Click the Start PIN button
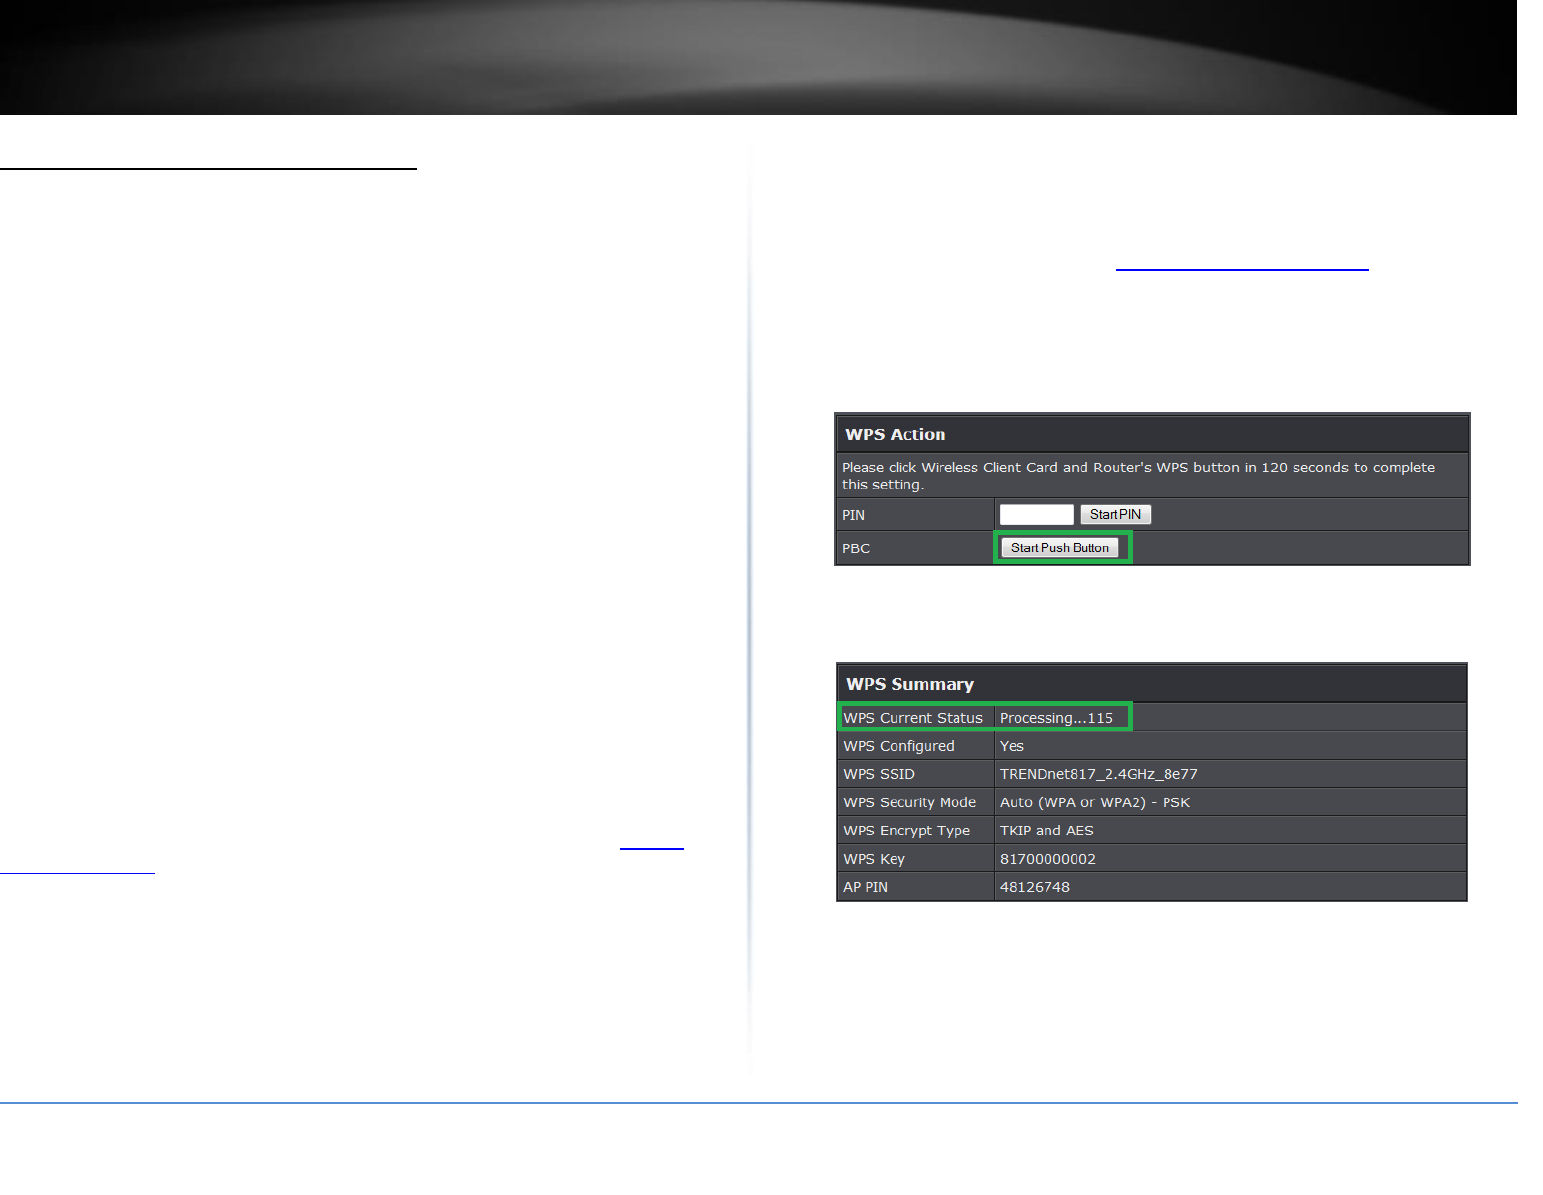Screen dimensions: 1543x1195 [x=1115, y=514]
